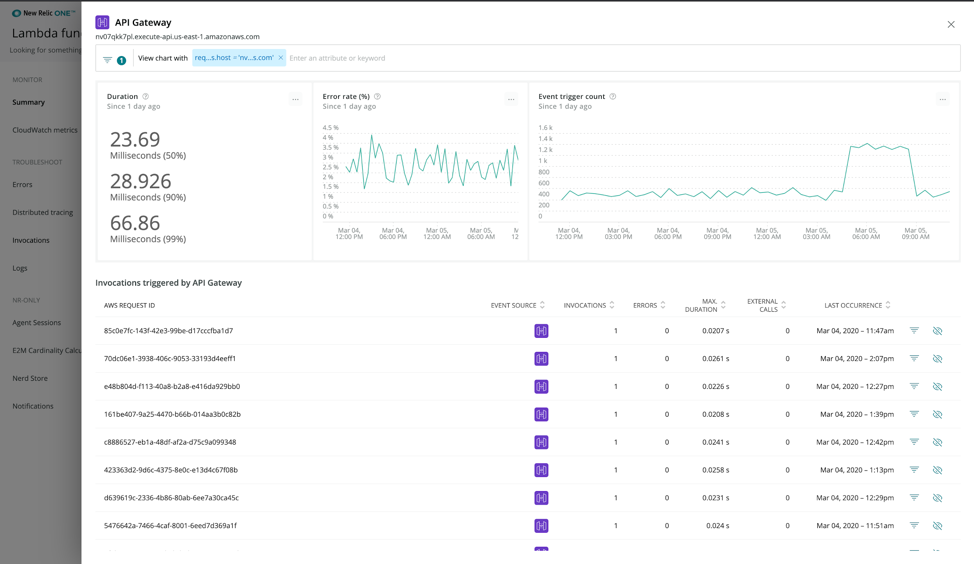974x564 pixels.
Task: Open Logs in the sidebar
Action: 20,268
